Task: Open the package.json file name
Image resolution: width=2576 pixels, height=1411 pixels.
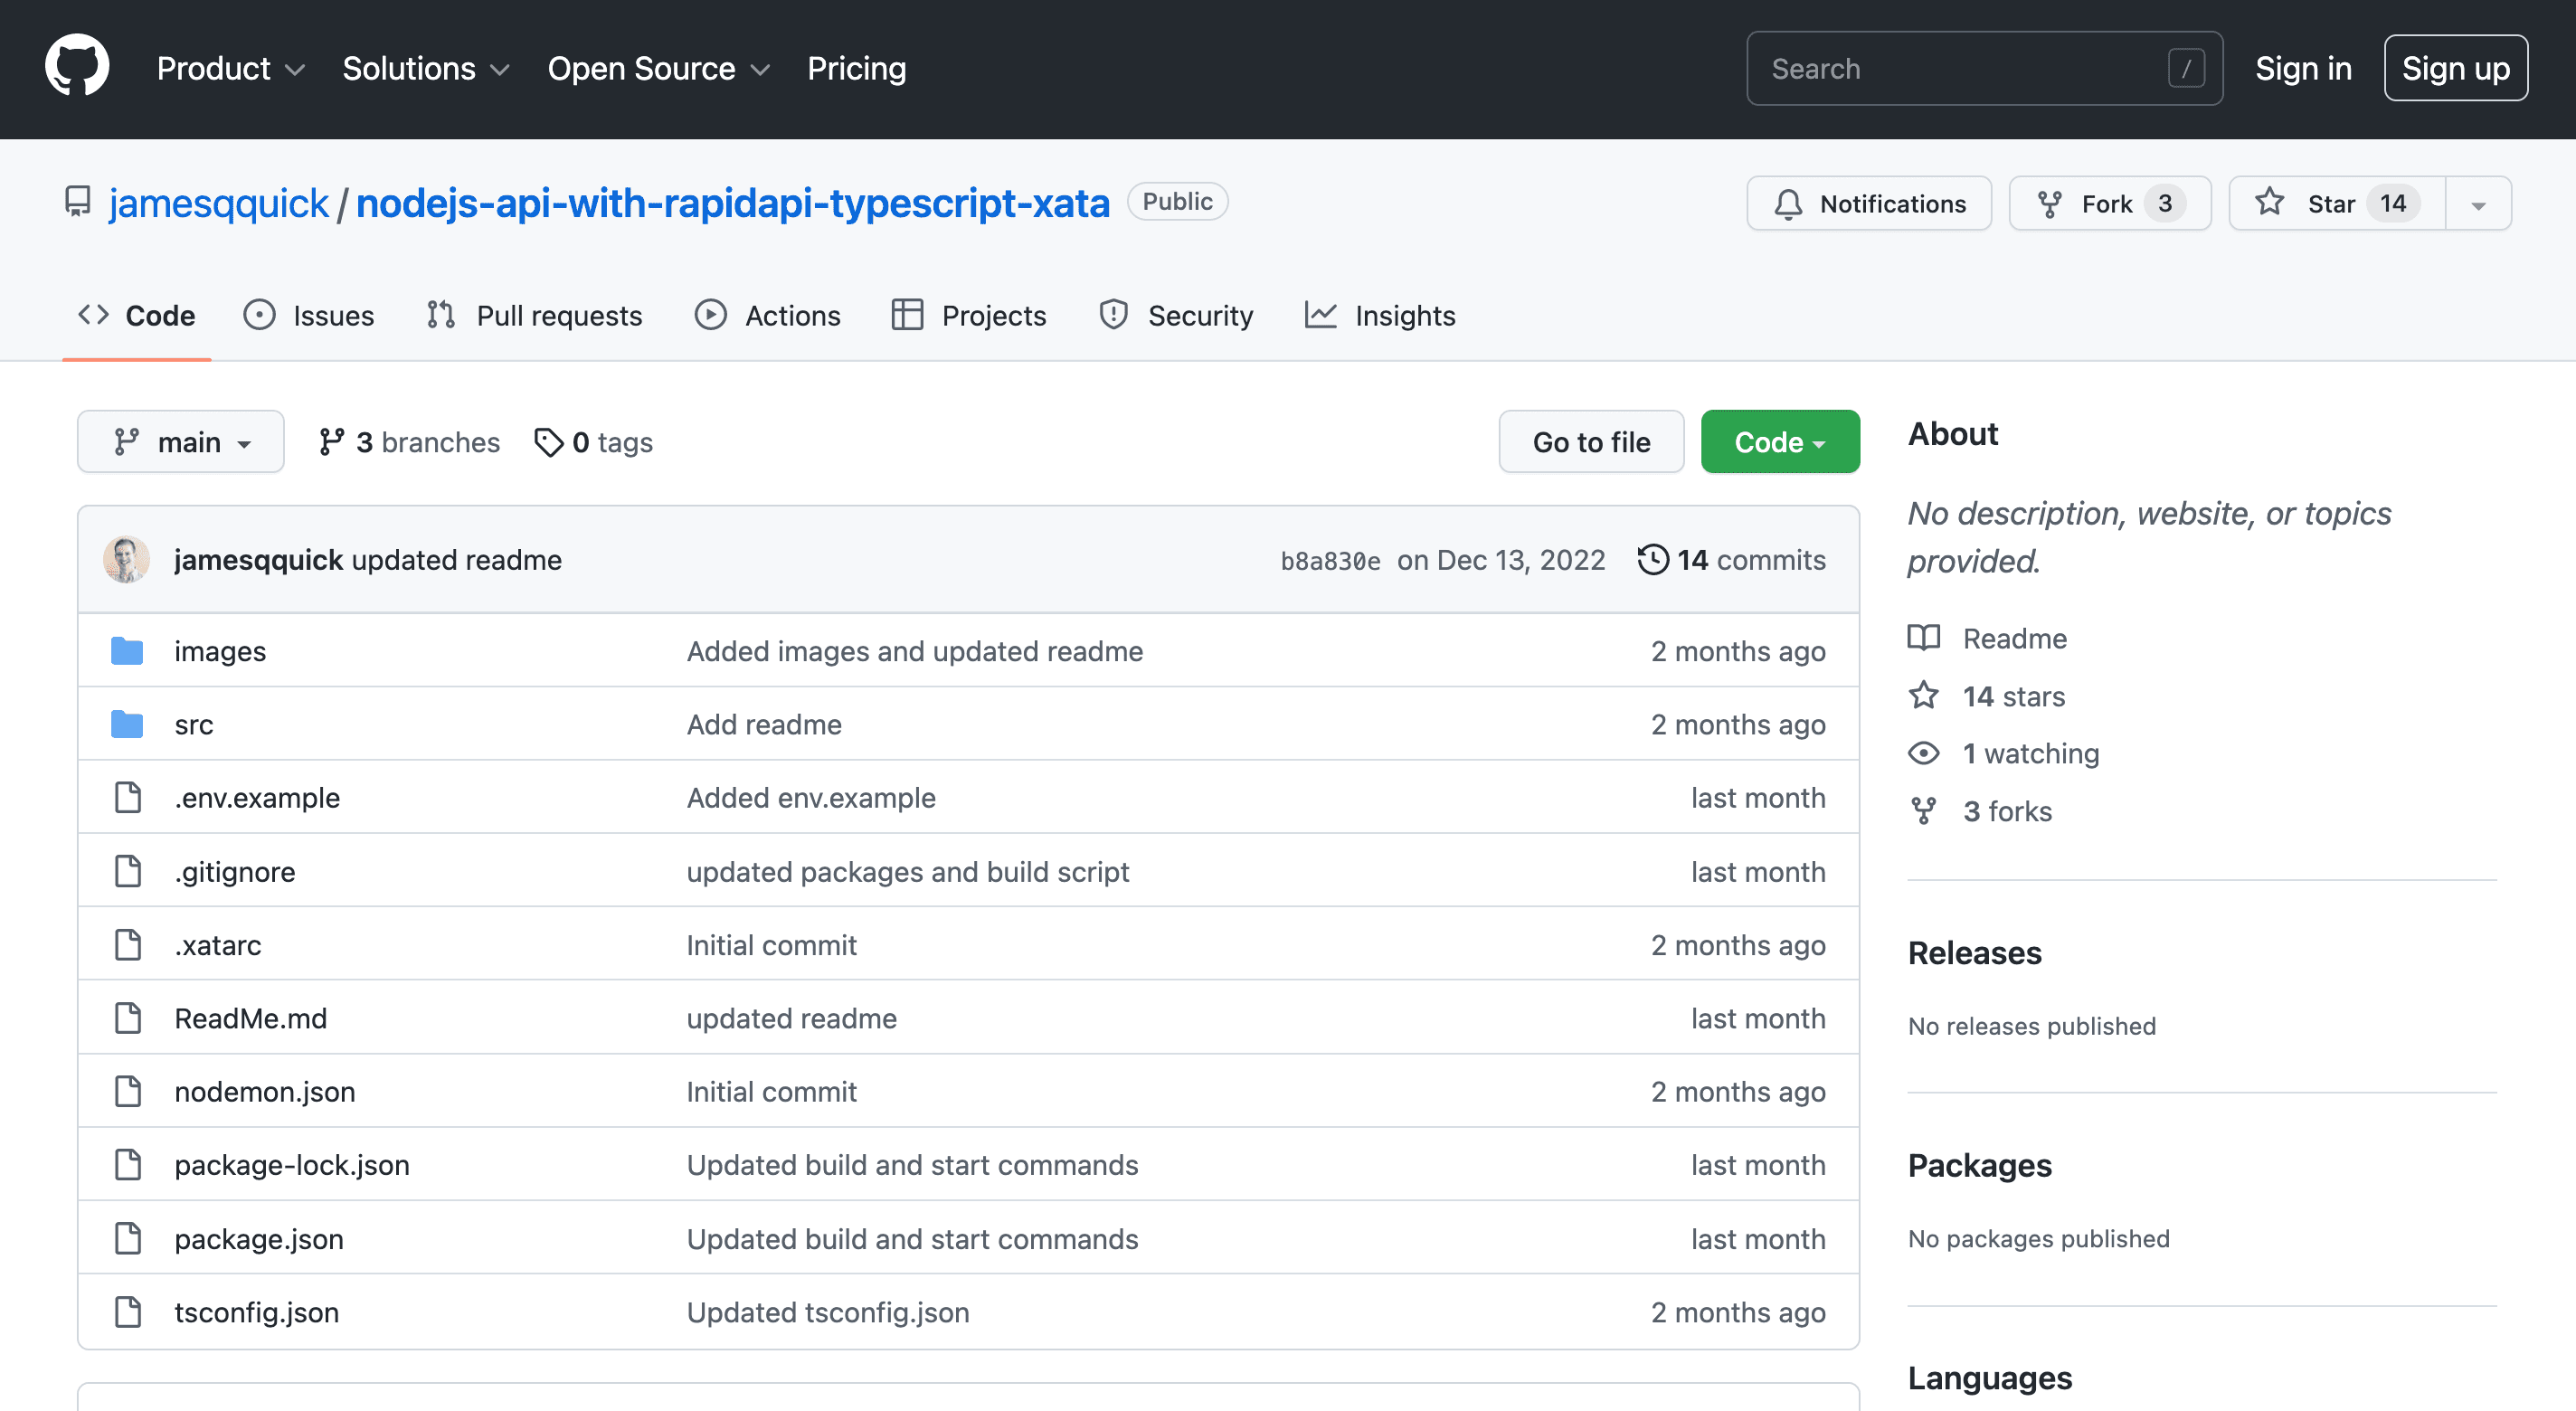Action: click(259, 1238)
